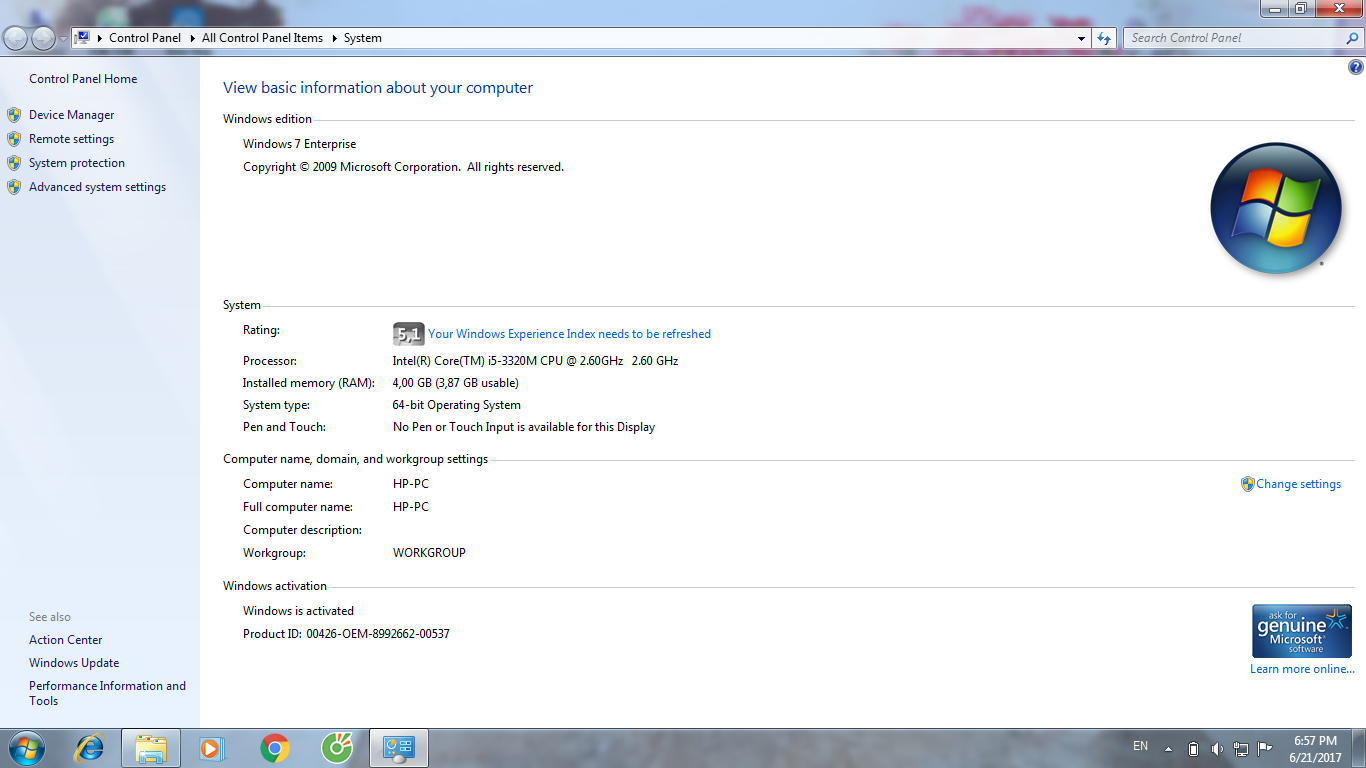Open Windows Update under See also
The width and height of the screenshot is (1366, 768).
(x=74, y=663)
